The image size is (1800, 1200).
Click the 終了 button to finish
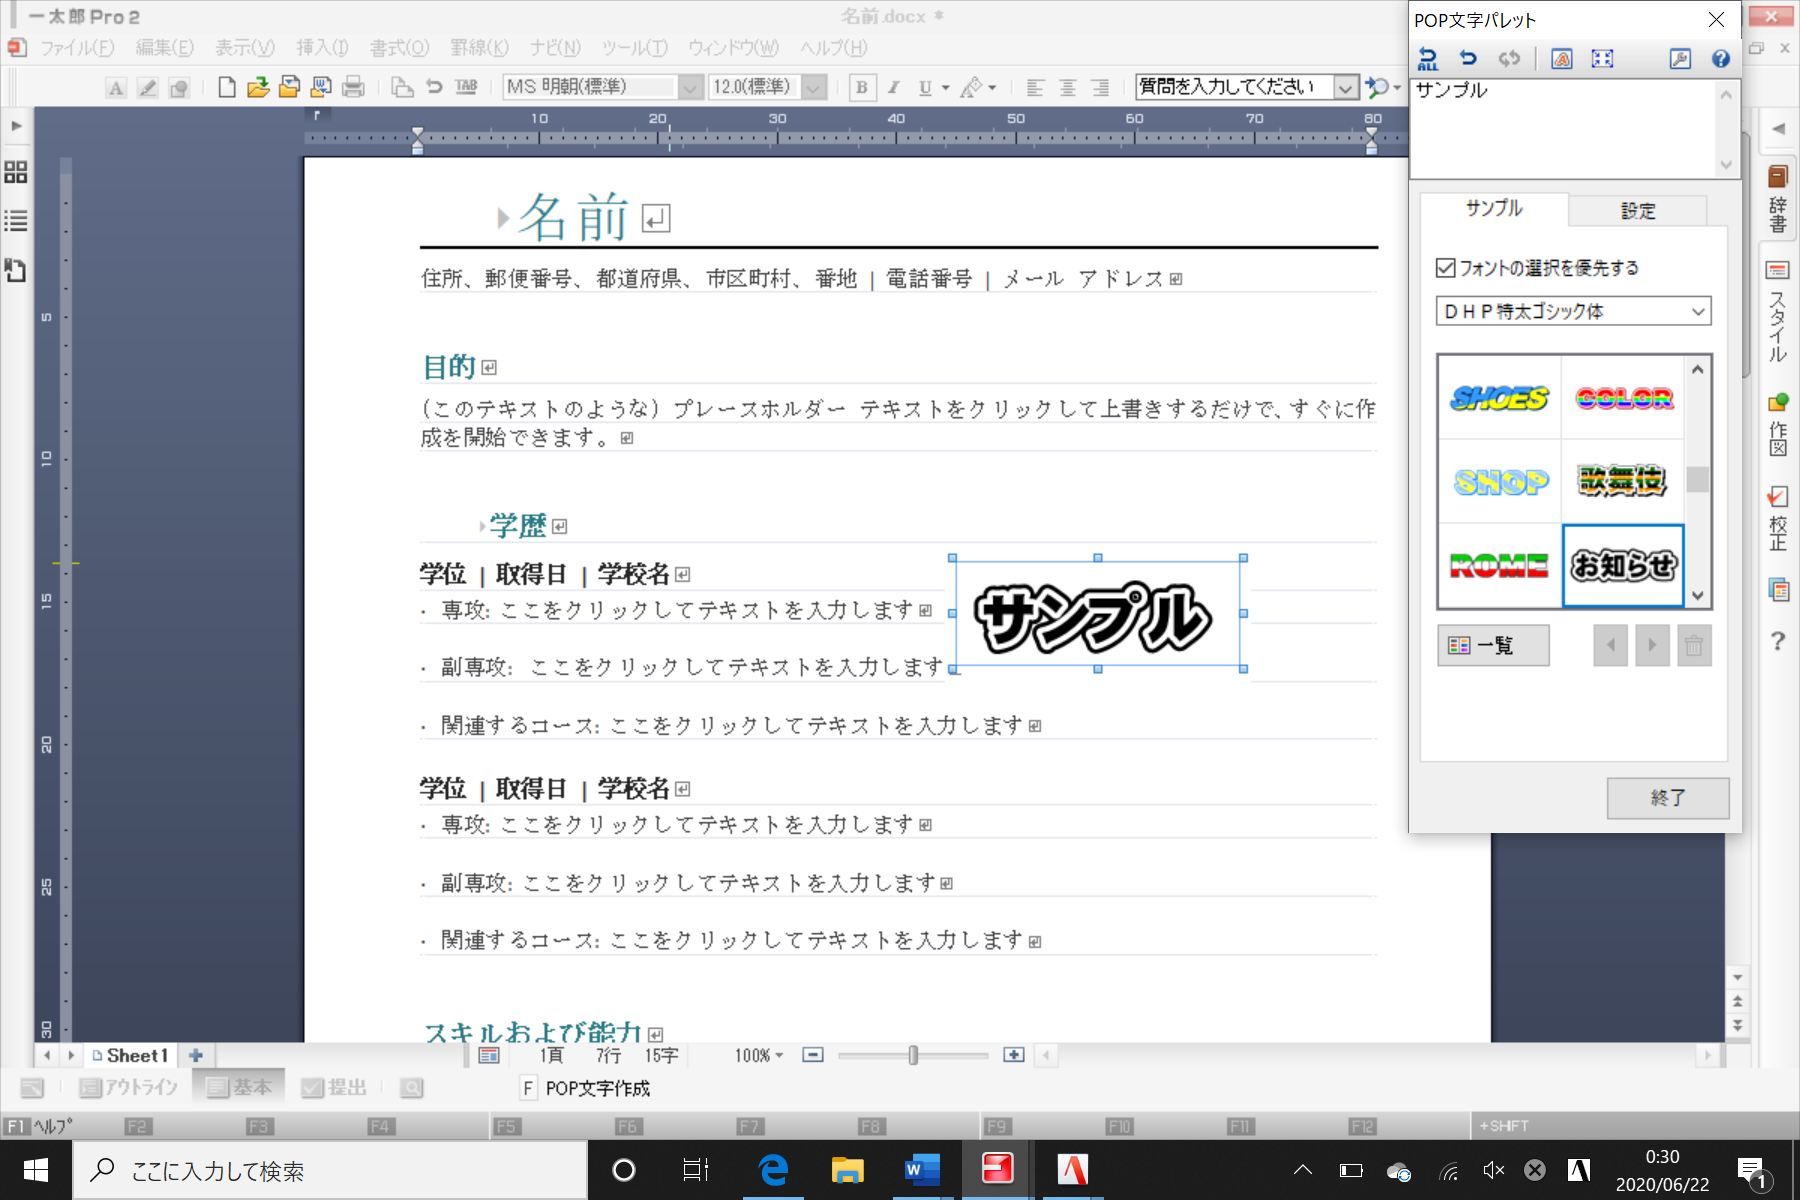point(1668,798)
